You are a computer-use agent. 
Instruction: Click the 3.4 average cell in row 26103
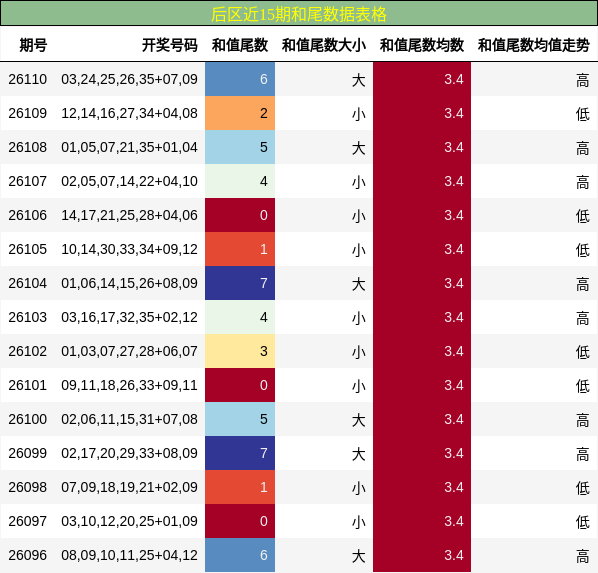coord(422,317)
